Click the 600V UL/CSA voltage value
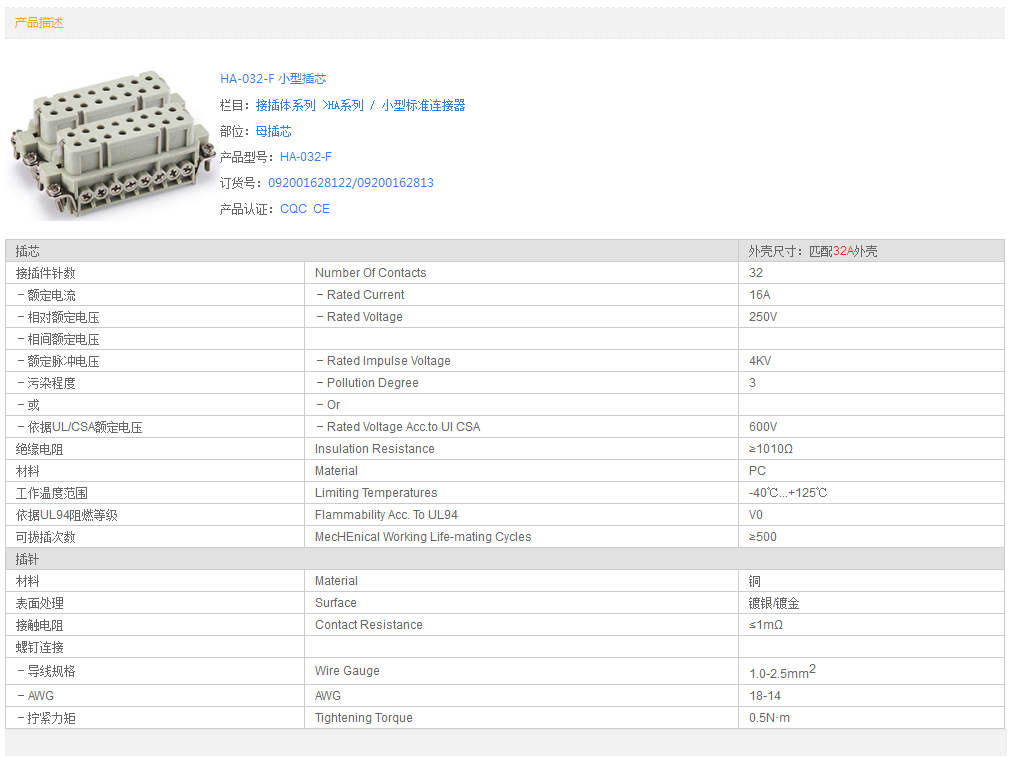1011x757 pixels. tap(763, 427)
